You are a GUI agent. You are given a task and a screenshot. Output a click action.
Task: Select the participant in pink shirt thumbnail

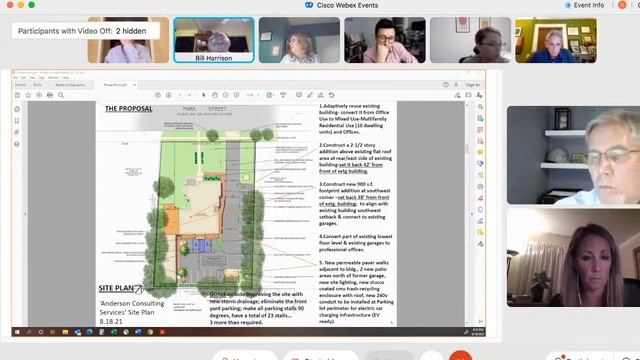[384, 40]
